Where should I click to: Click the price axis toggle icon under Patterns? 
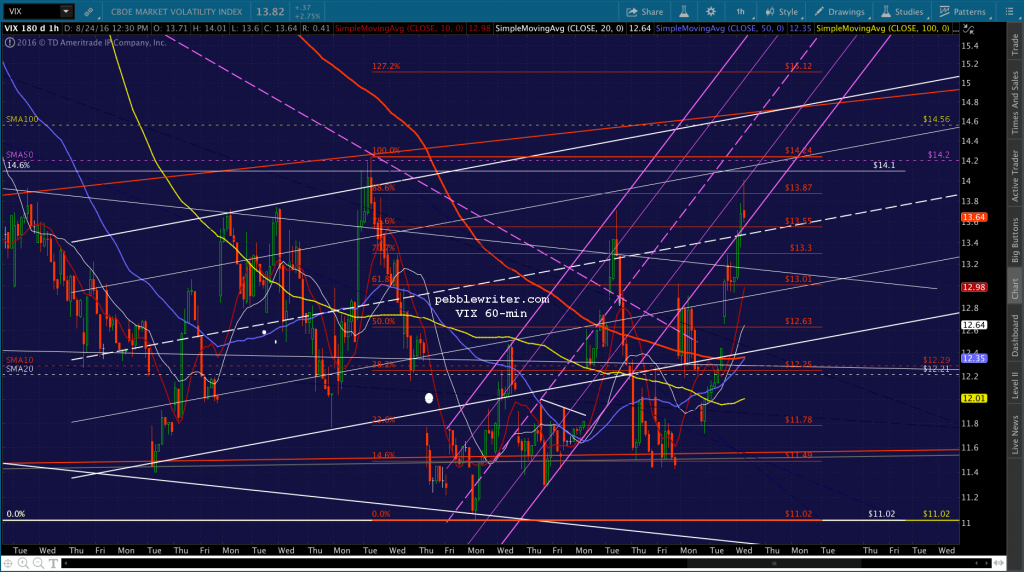[x=968, y=29]
